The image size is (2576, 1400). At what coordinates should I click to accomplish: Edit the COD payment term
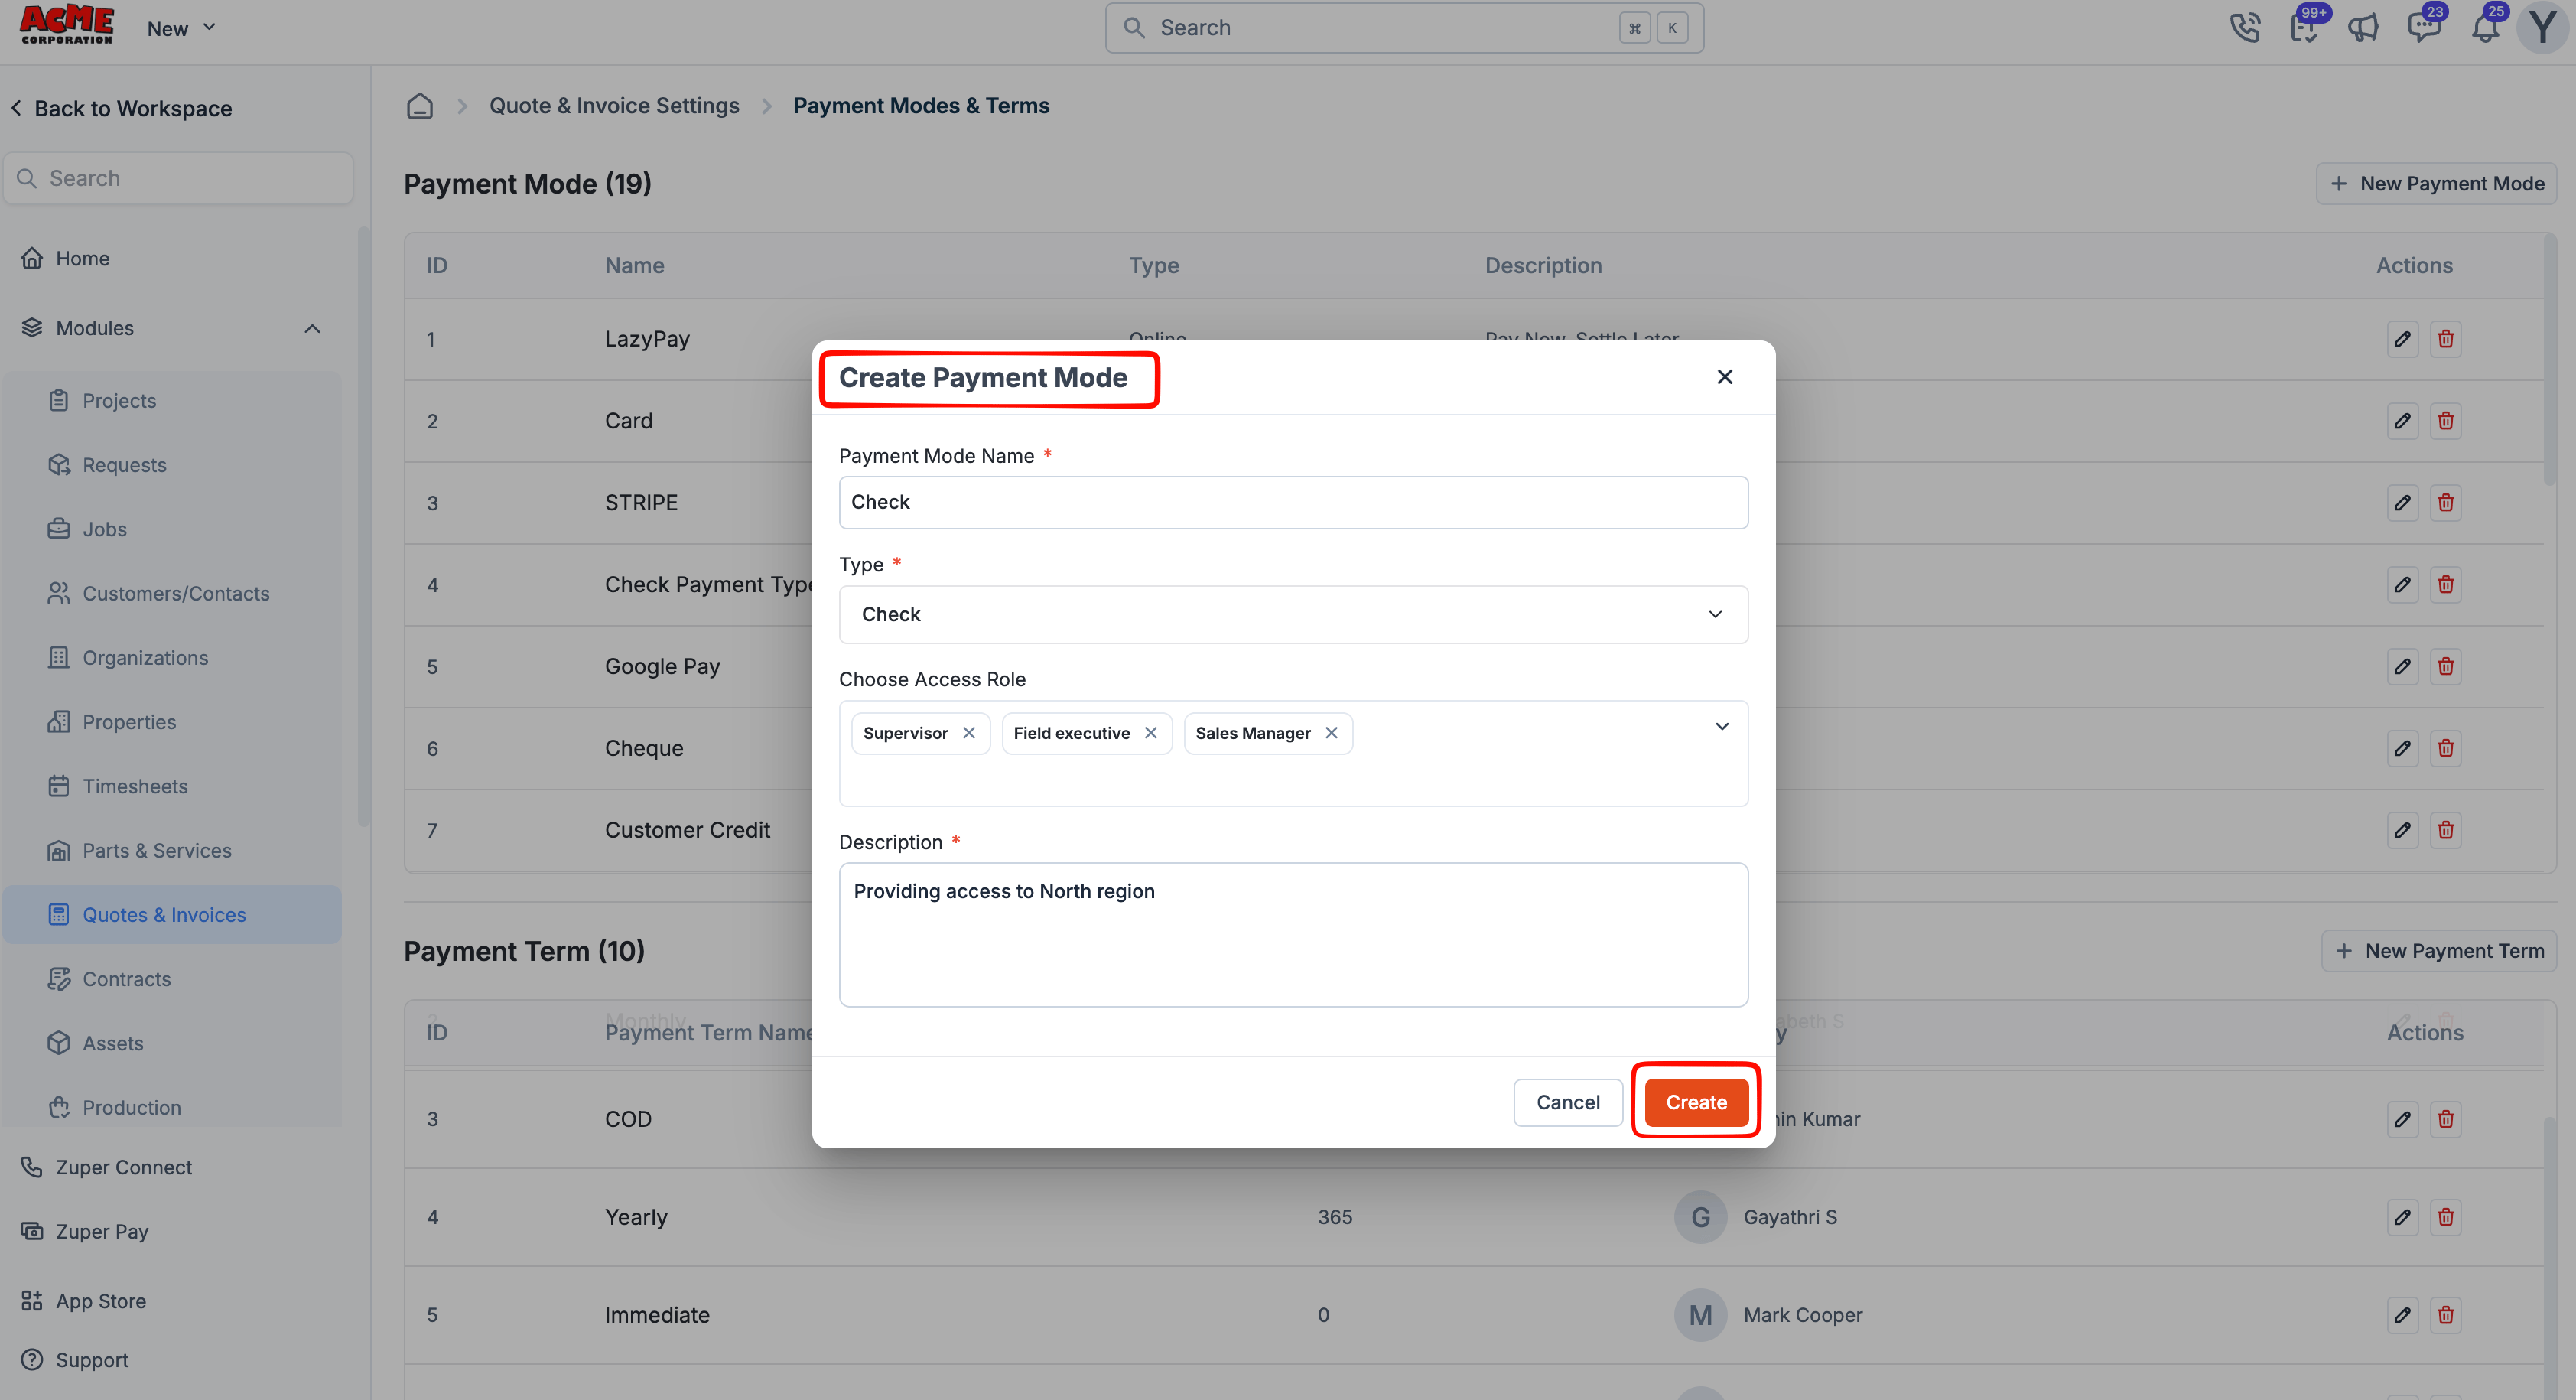pyautogui.click(x=2402, y=1120)
